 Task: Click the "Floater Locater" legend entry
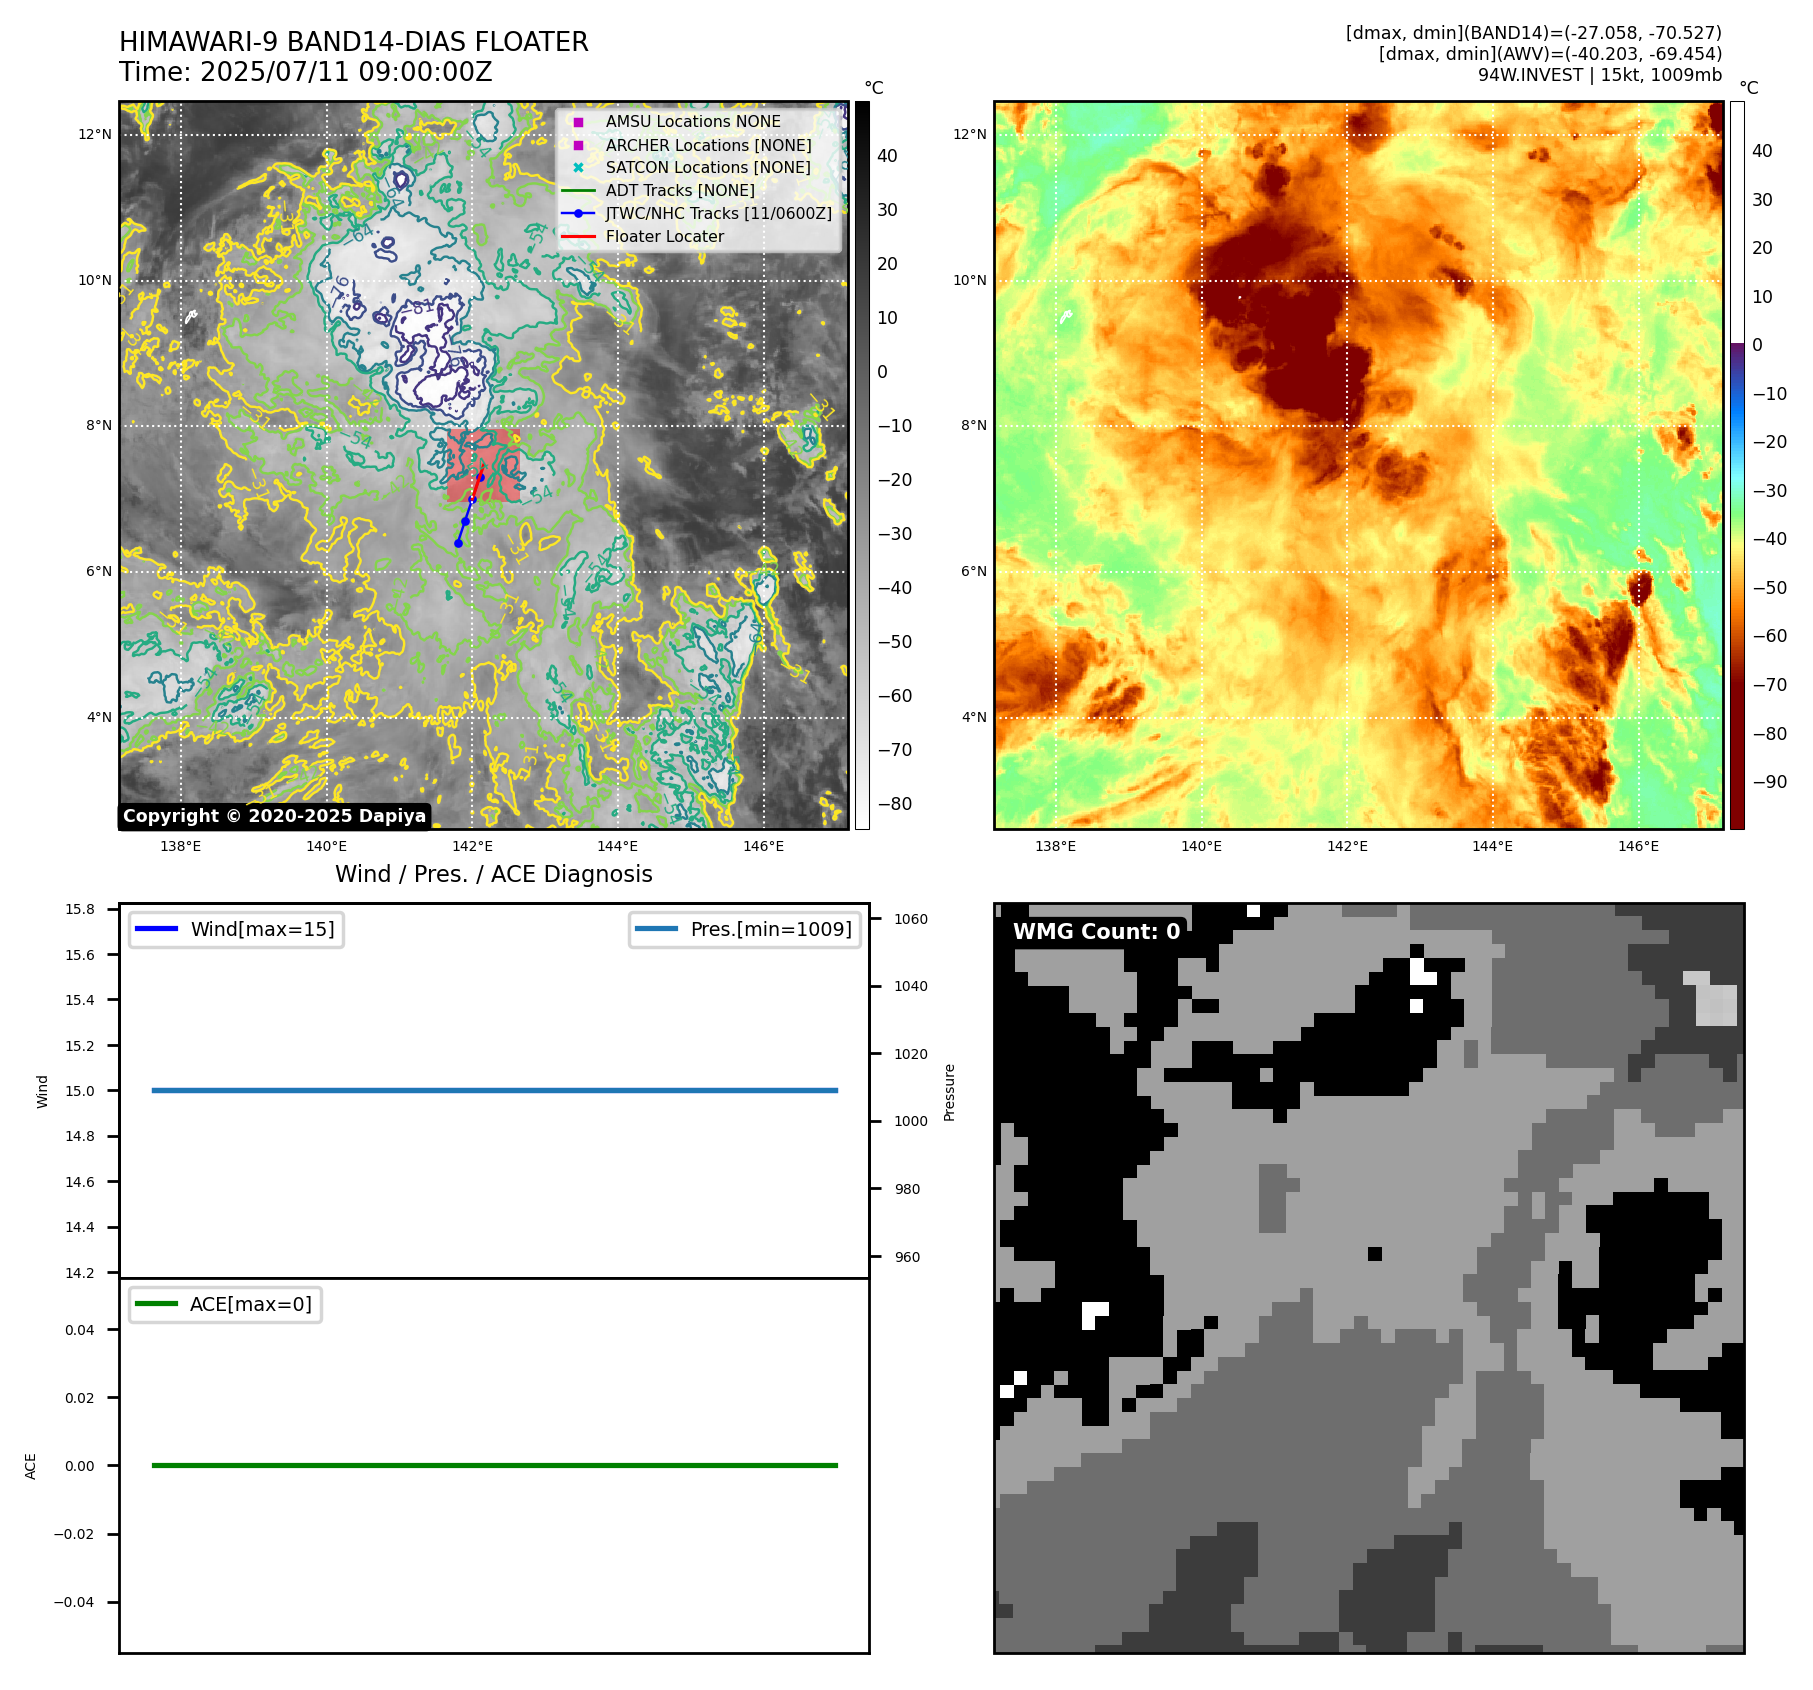coord(665,236)
